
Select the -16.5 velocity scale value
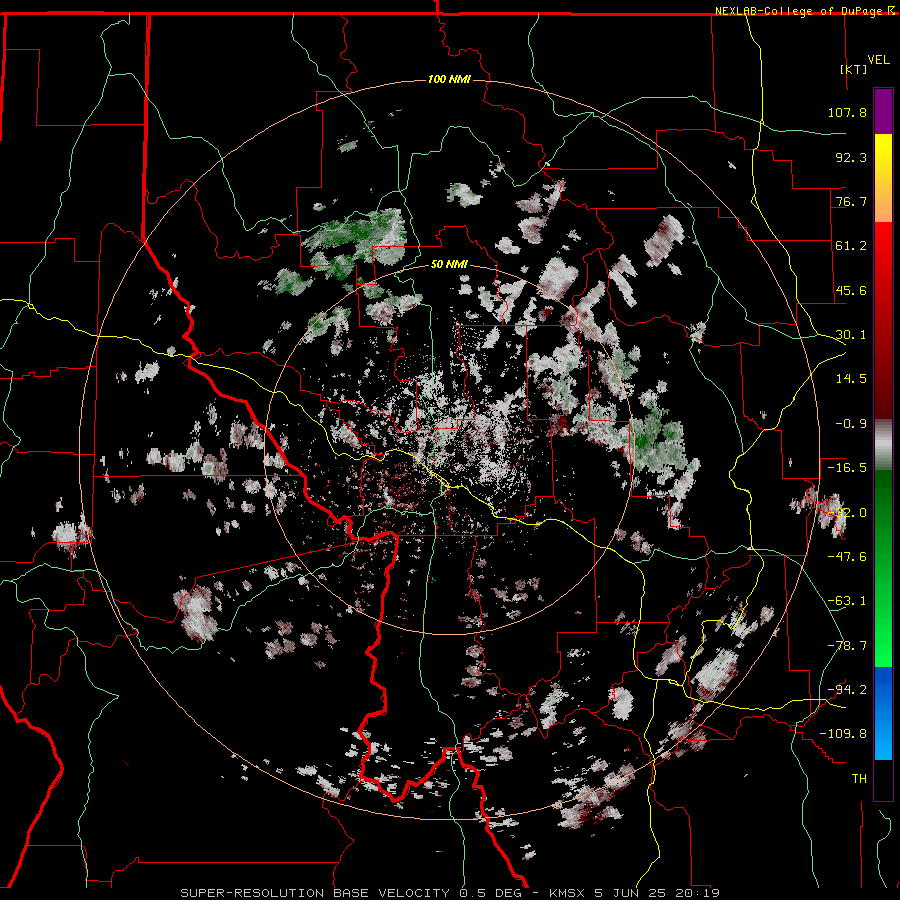(x=847, y=468)
